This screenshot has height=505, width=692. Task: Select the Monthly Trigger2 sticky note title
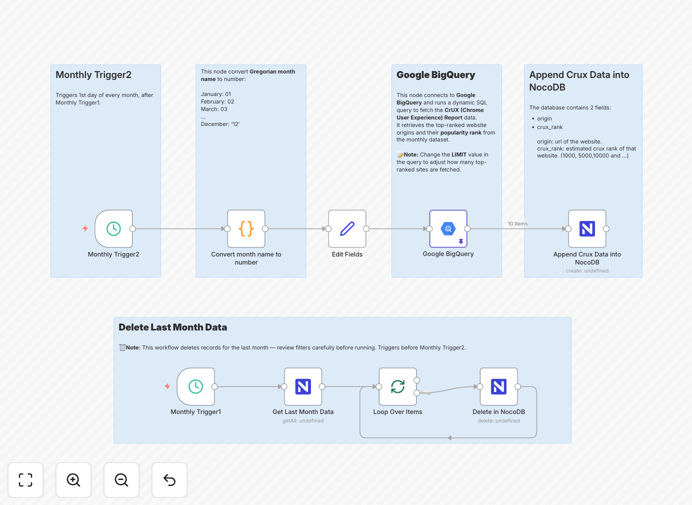(94, 75)
